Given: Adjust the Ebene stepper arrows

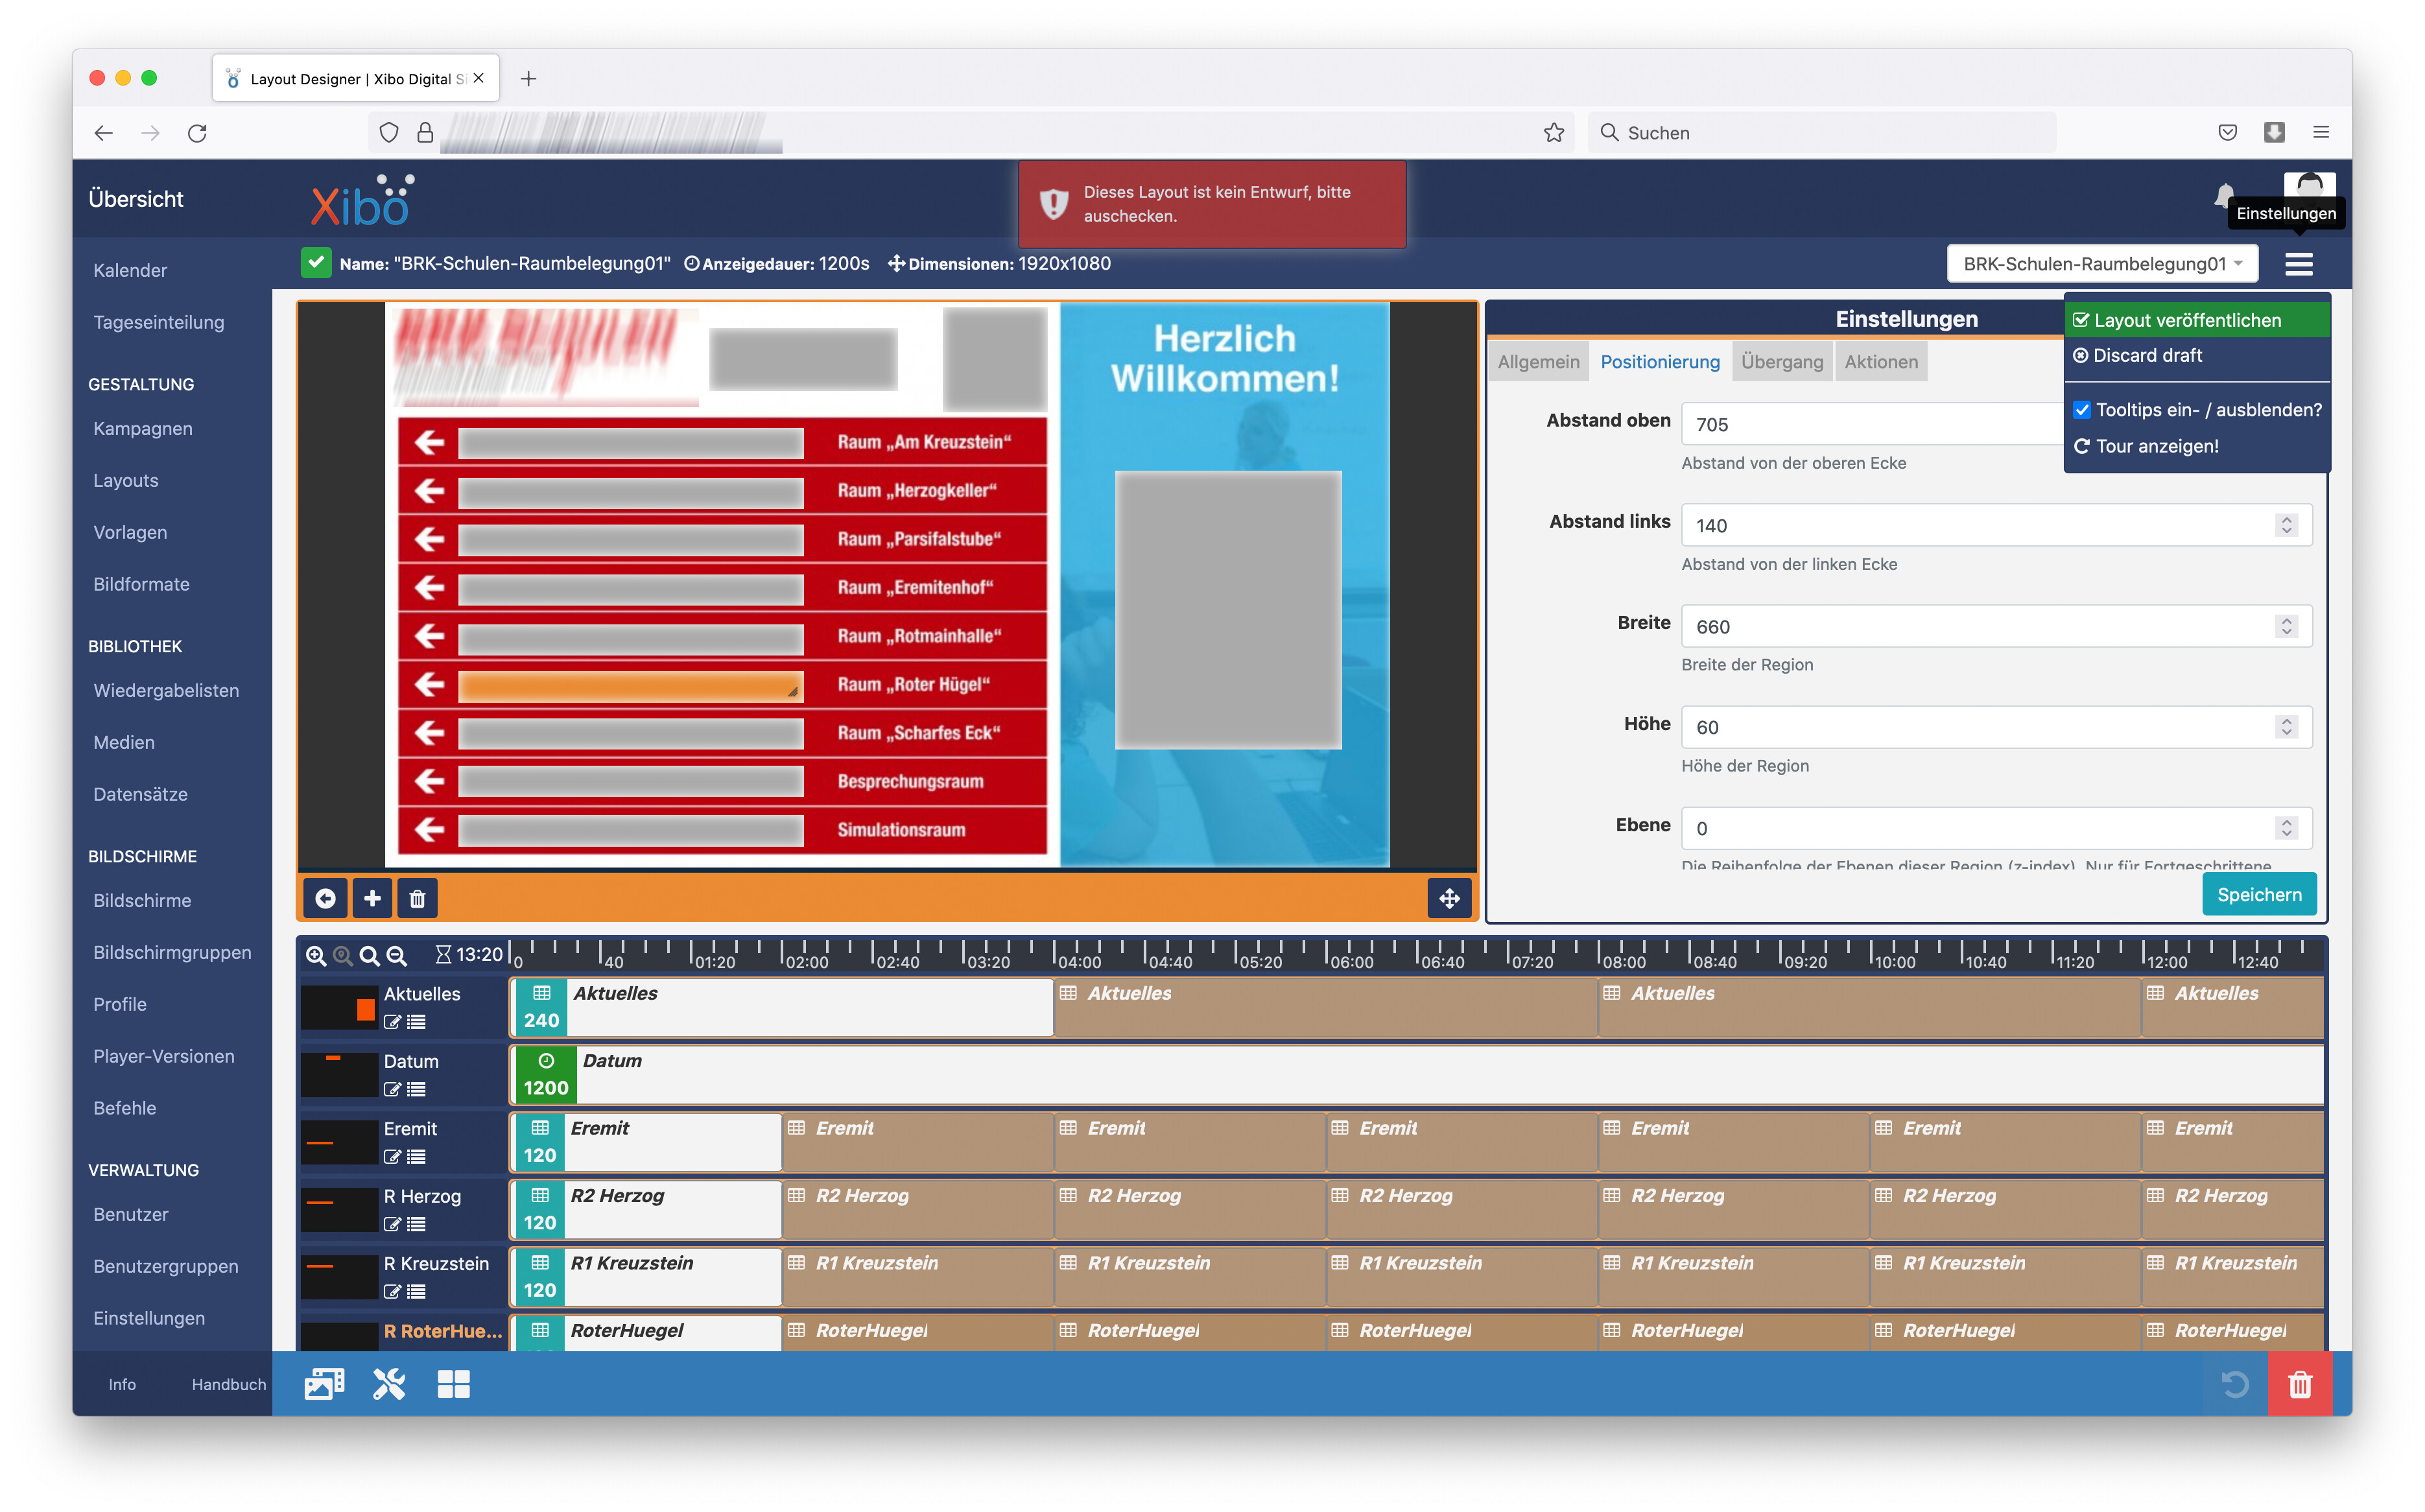Looking at the screenshot, I should (x=2286, y=828).
